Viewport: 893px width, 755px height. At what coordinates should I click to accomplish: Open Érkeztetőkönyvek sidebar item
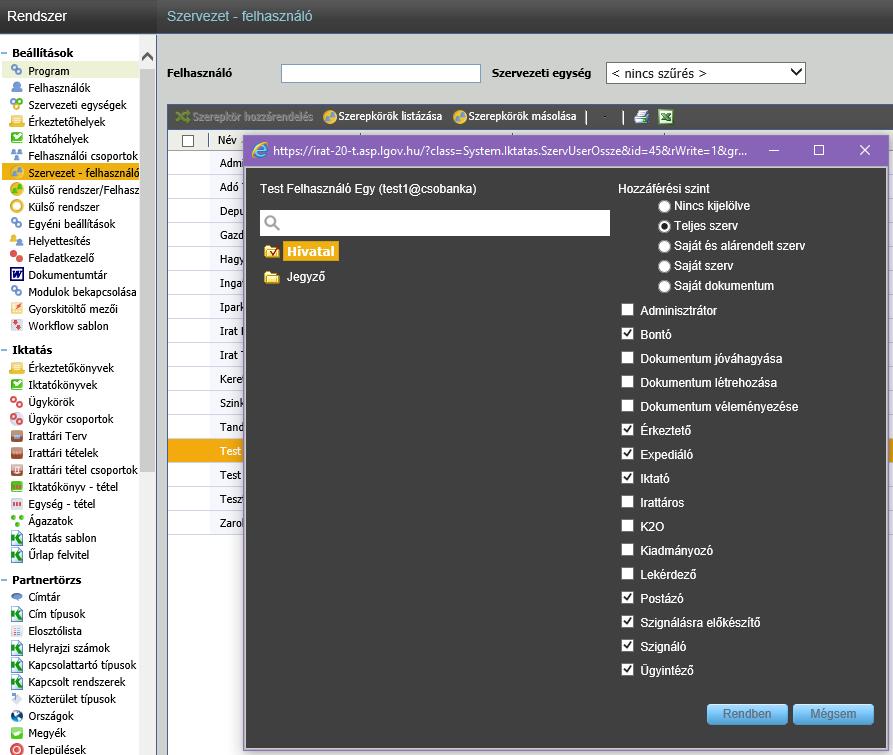(x=71, y=368)
